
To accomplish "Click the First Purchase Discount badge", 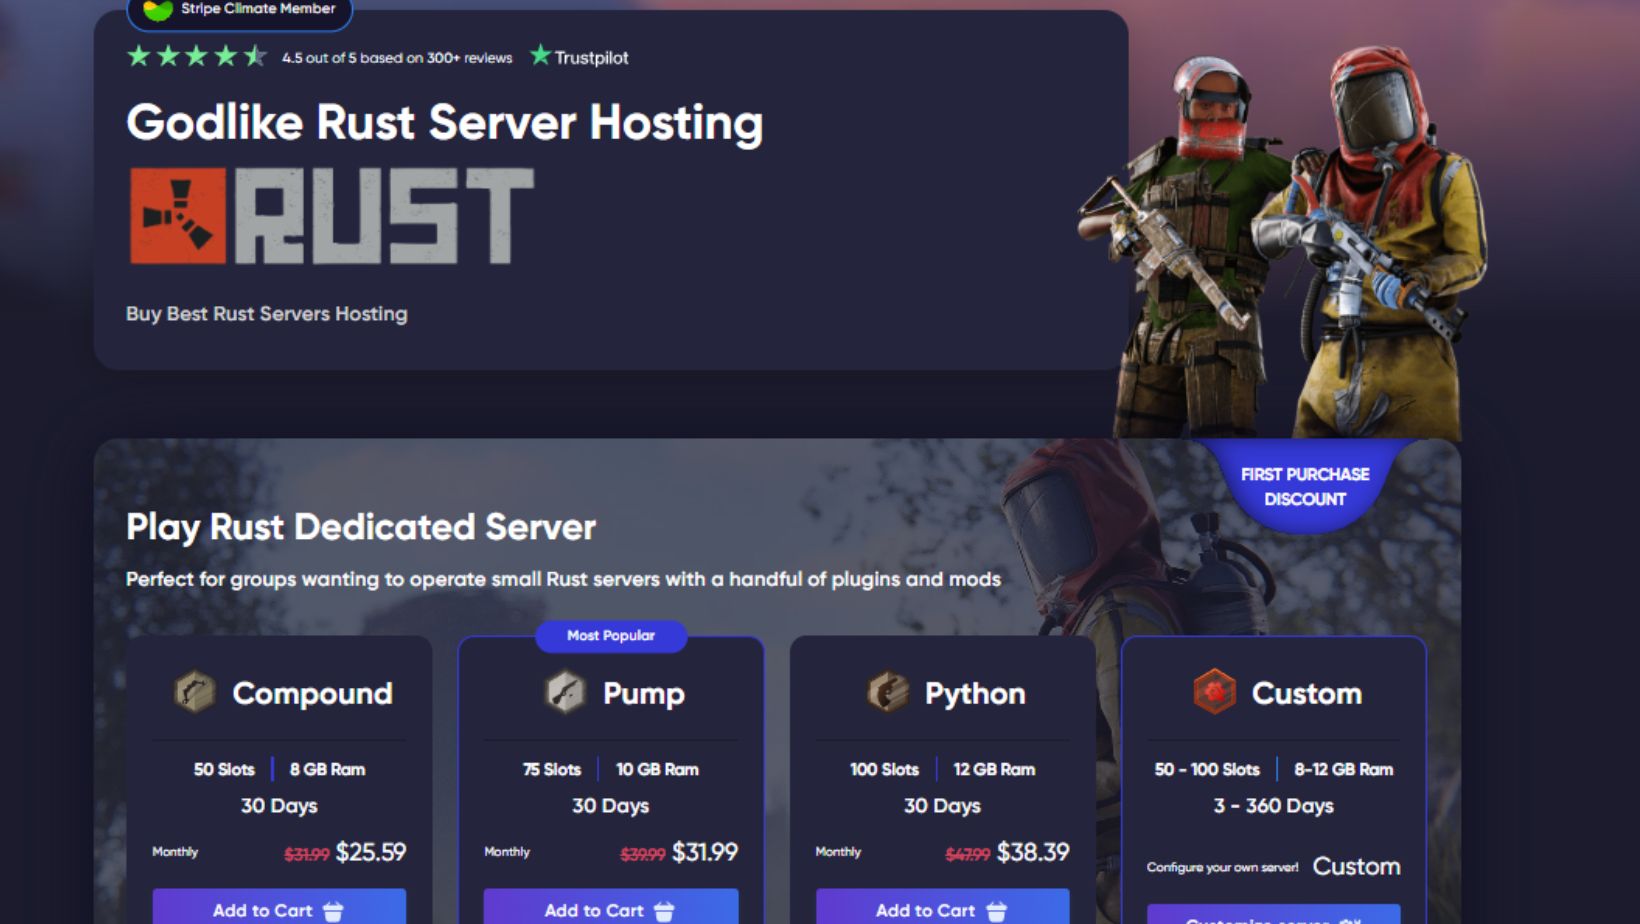I will click(1304, 486).
